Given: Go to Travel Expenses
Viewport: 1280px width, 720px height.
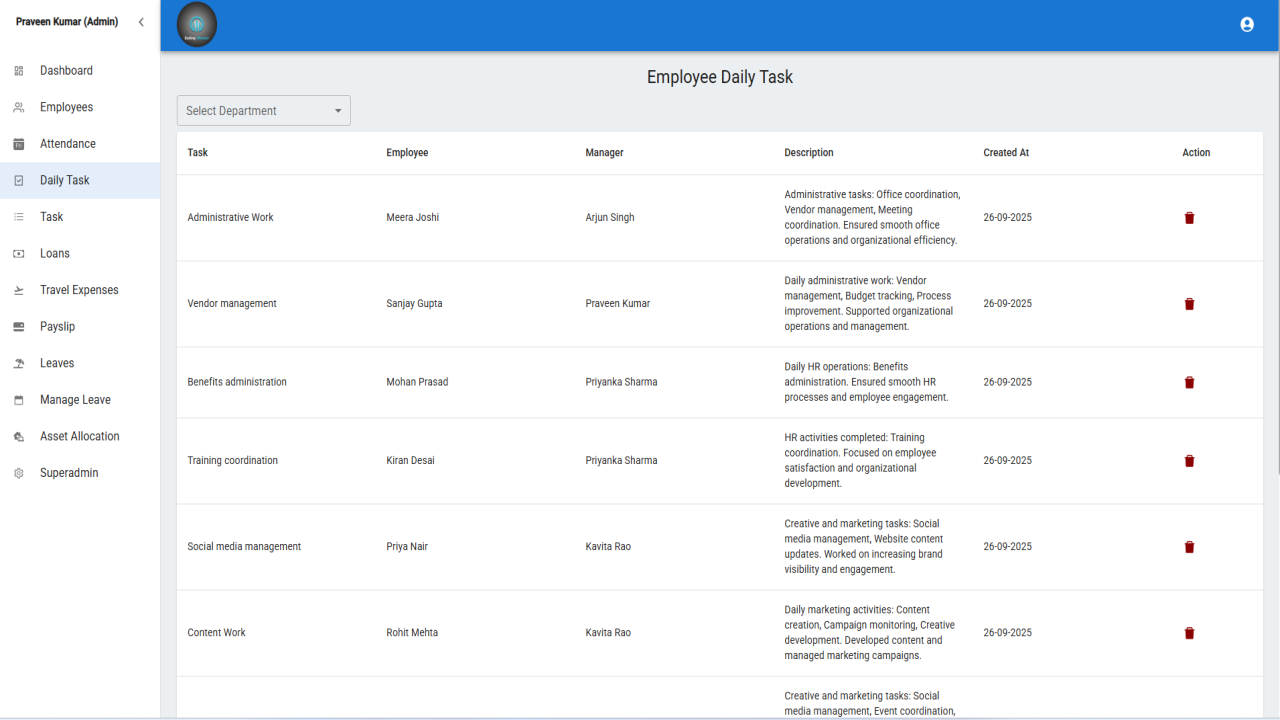Looking at the screenshot, I should (80, 290).
